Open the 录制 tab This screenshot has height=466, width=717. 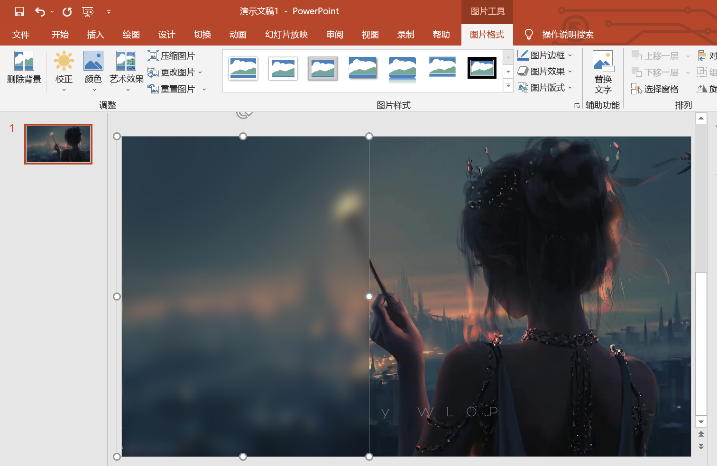coord(406,34)
